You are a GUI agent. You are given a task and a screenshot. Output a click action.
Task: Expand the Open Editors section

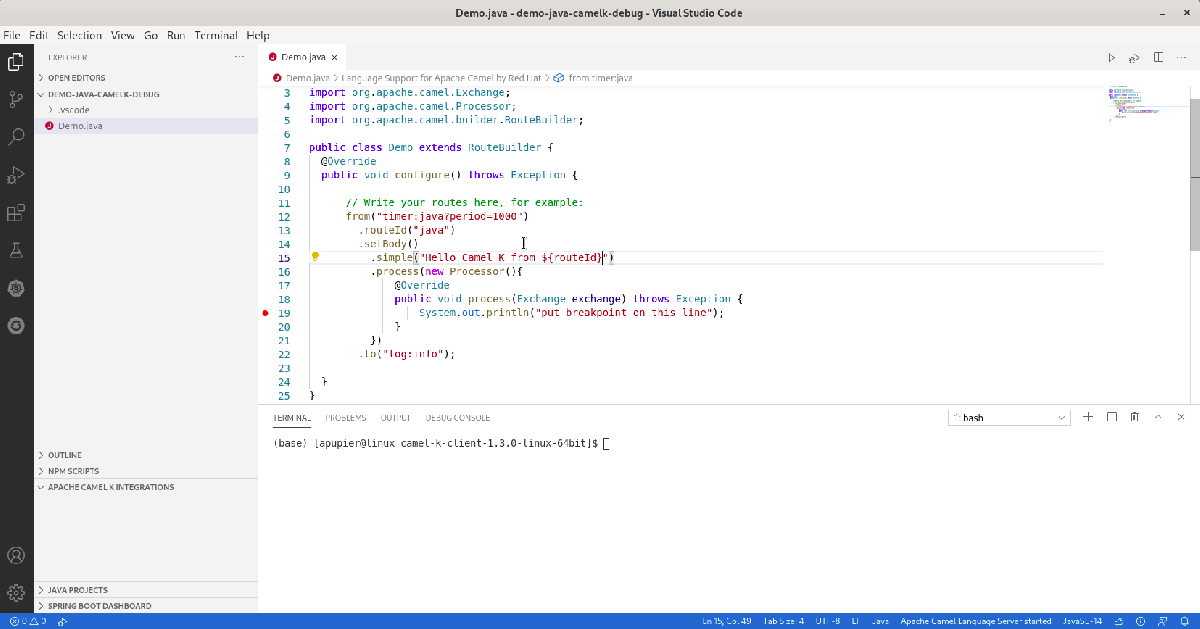146,77
